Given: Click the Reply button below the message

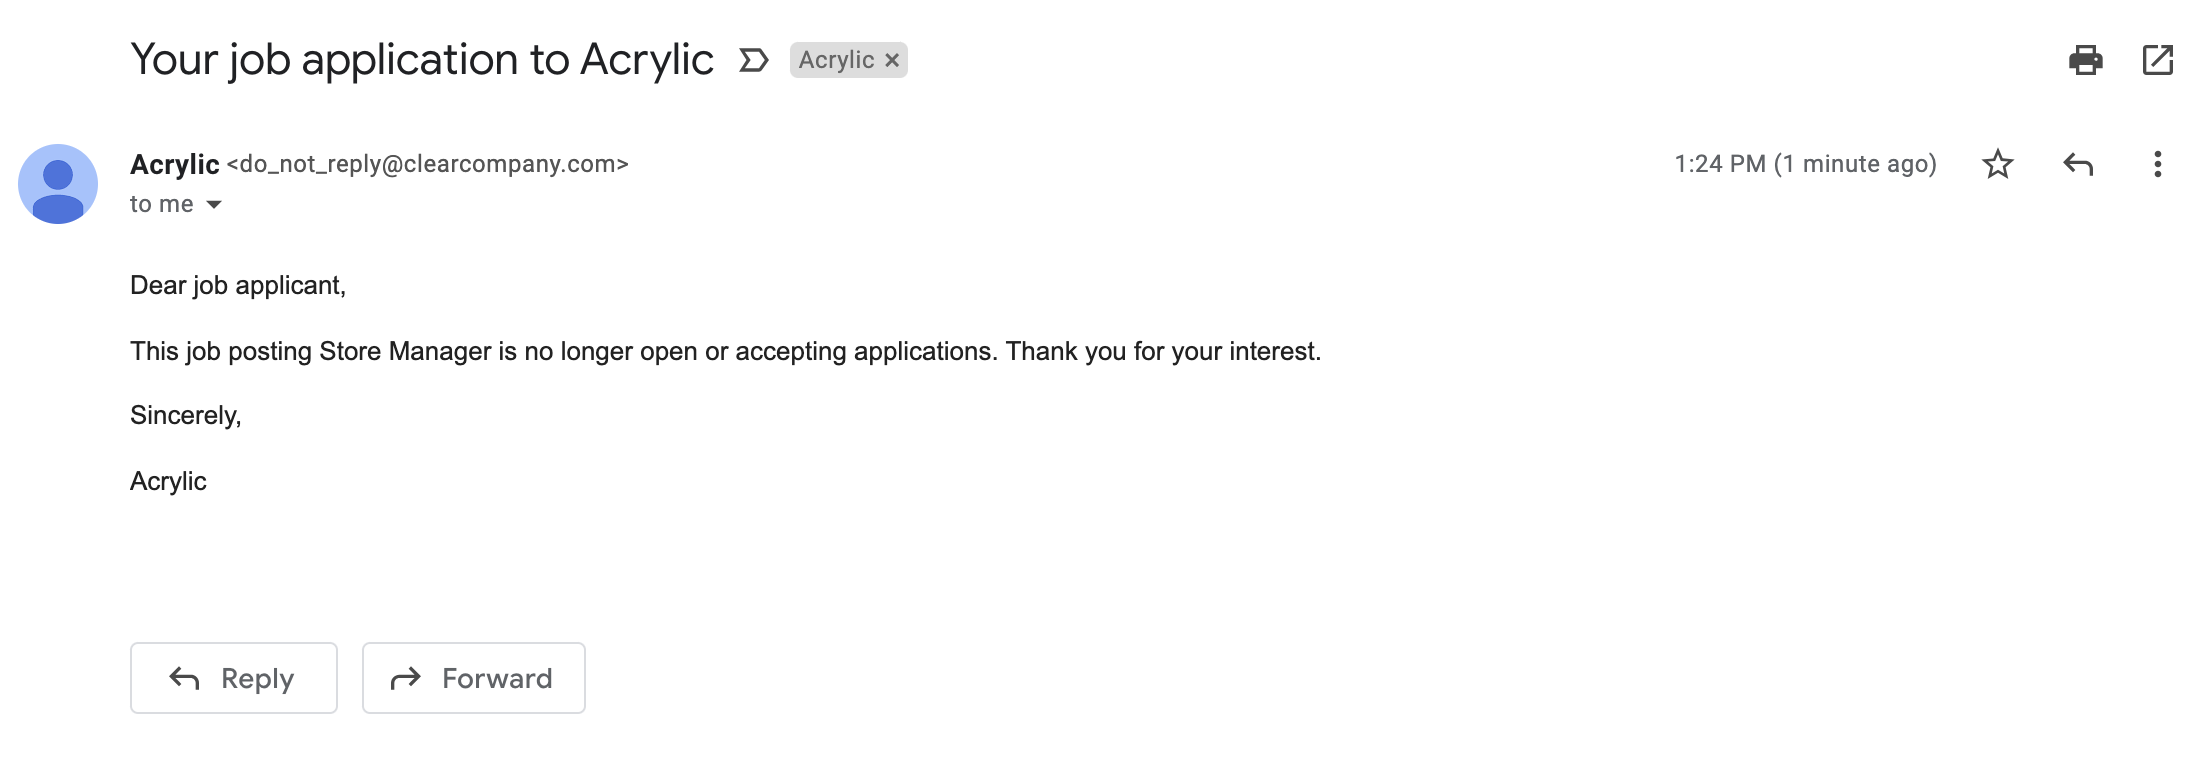Looking at the screenshot, I should pyautogui.click(x=234, y=678).
